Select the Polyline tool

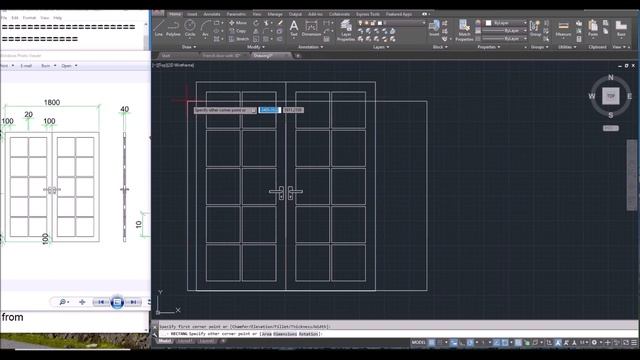(x=173, y=28)
